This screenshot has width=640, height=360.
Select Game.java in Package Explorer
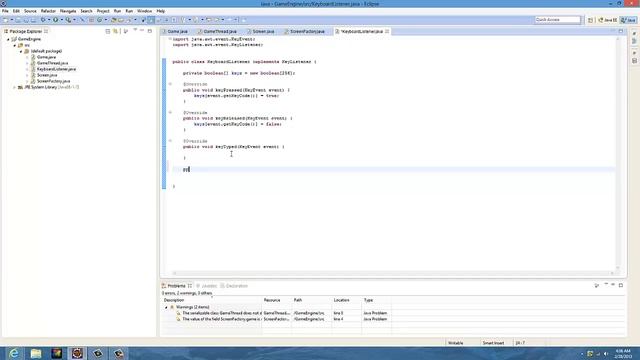point(46,57)
